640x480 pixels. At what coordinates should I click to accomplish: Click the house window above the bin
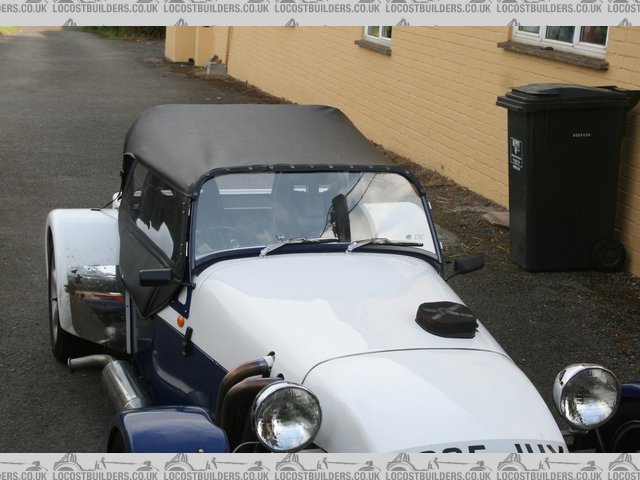560,38
